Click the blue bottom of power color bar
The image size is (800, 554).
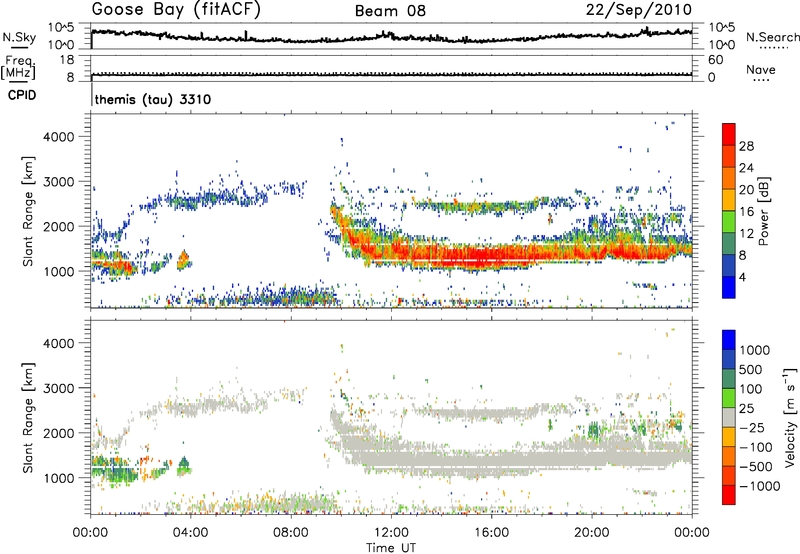tap(729, 287)
